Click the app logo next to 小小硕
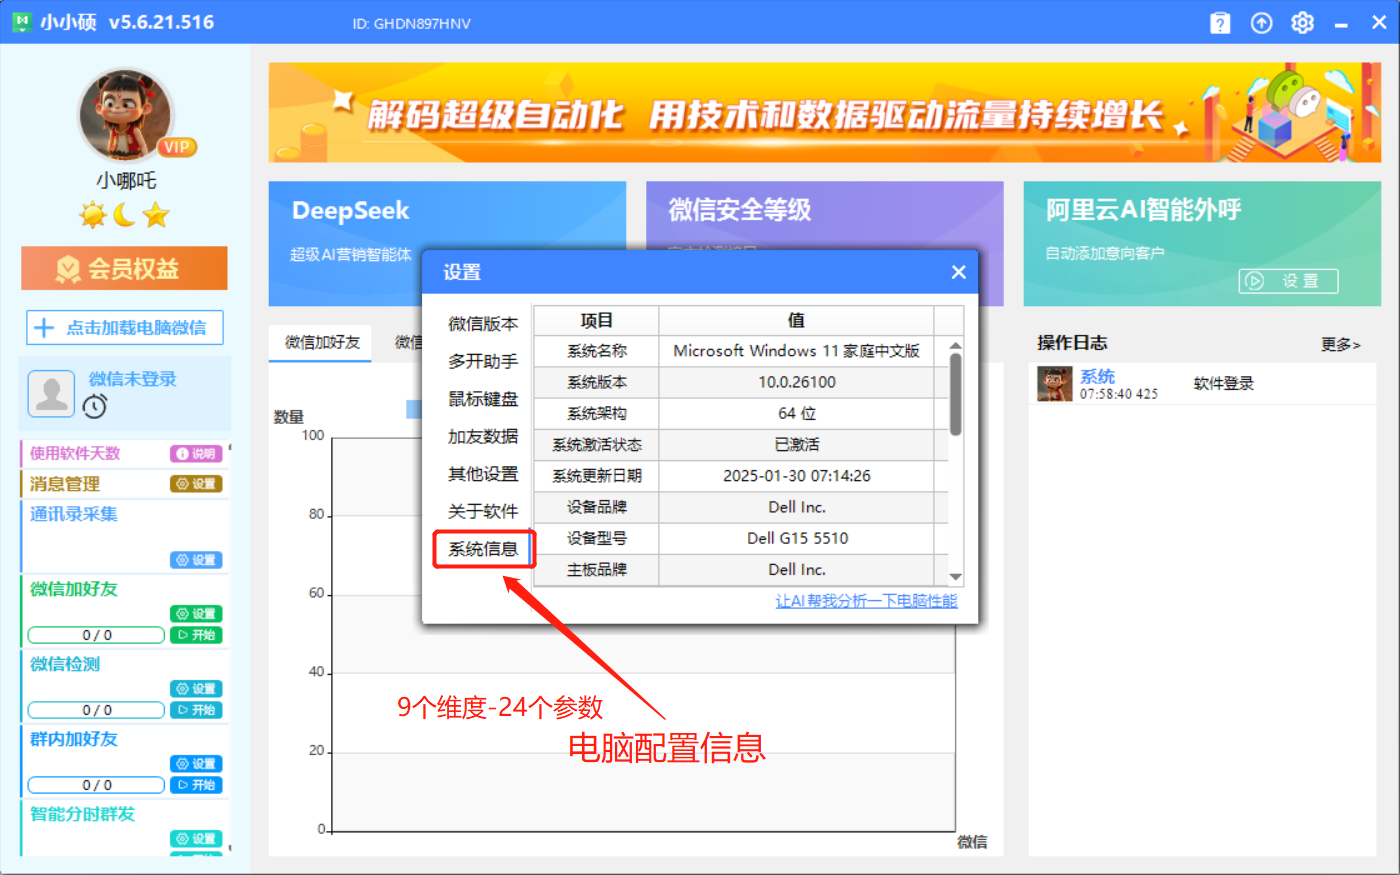The height and width of the screenshot is (875, 1400). point(22,22)
